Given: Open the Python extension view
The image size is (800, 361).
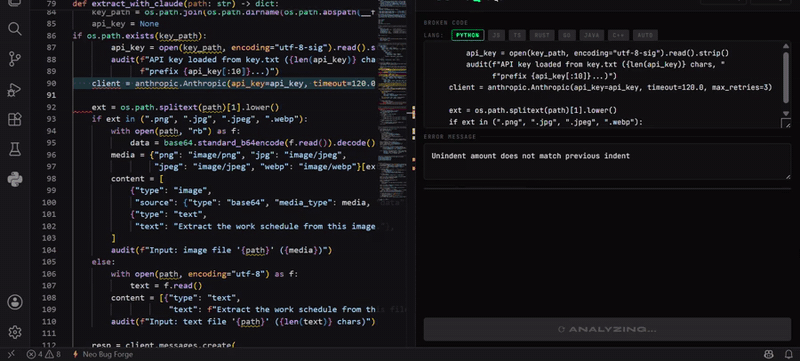Looking at the screenshot, I should 15,179.
